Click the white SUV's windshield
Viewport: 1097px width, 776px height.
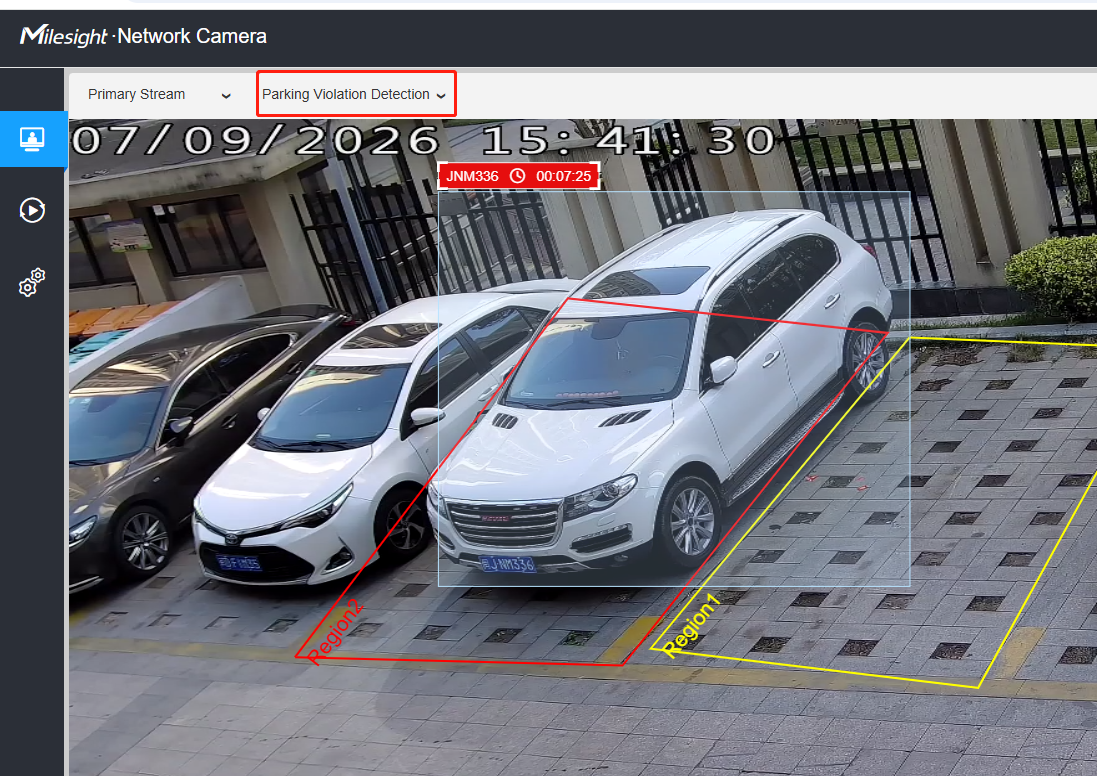(602, 360)
